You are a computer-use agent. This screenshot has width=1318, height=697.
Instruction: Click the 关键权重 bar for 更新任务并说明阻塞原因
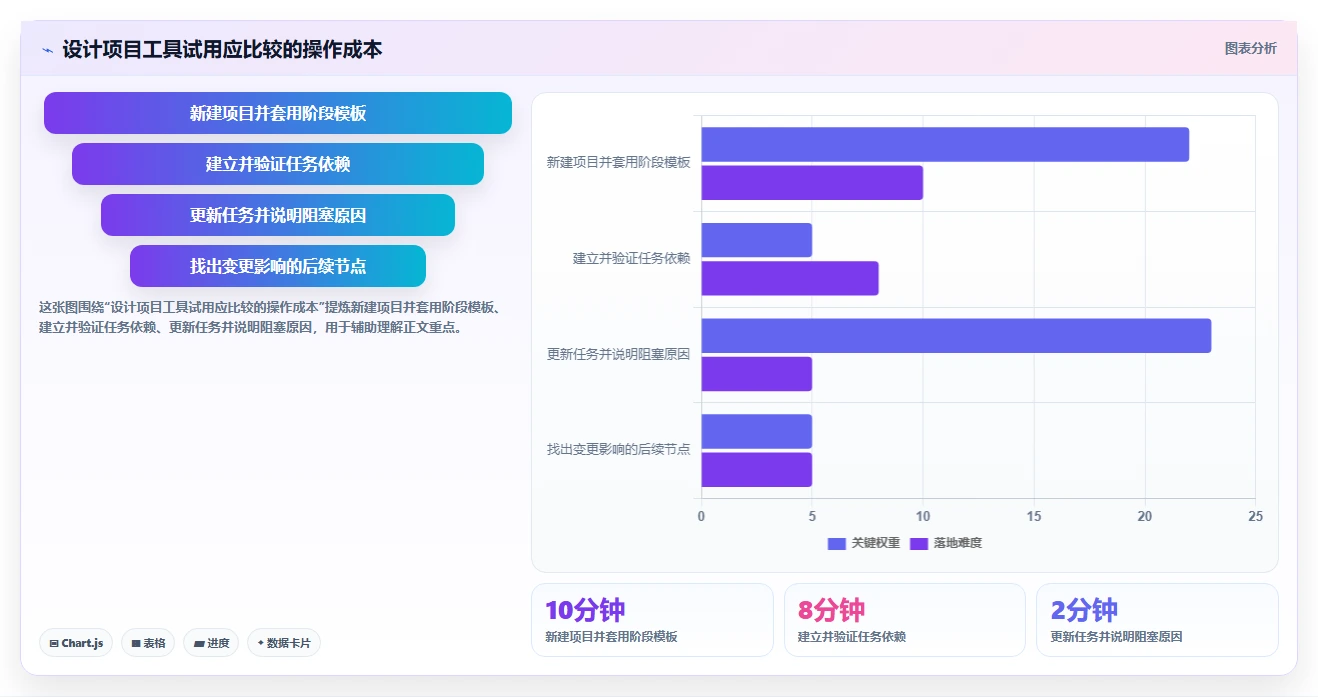(x=956, y=336)
